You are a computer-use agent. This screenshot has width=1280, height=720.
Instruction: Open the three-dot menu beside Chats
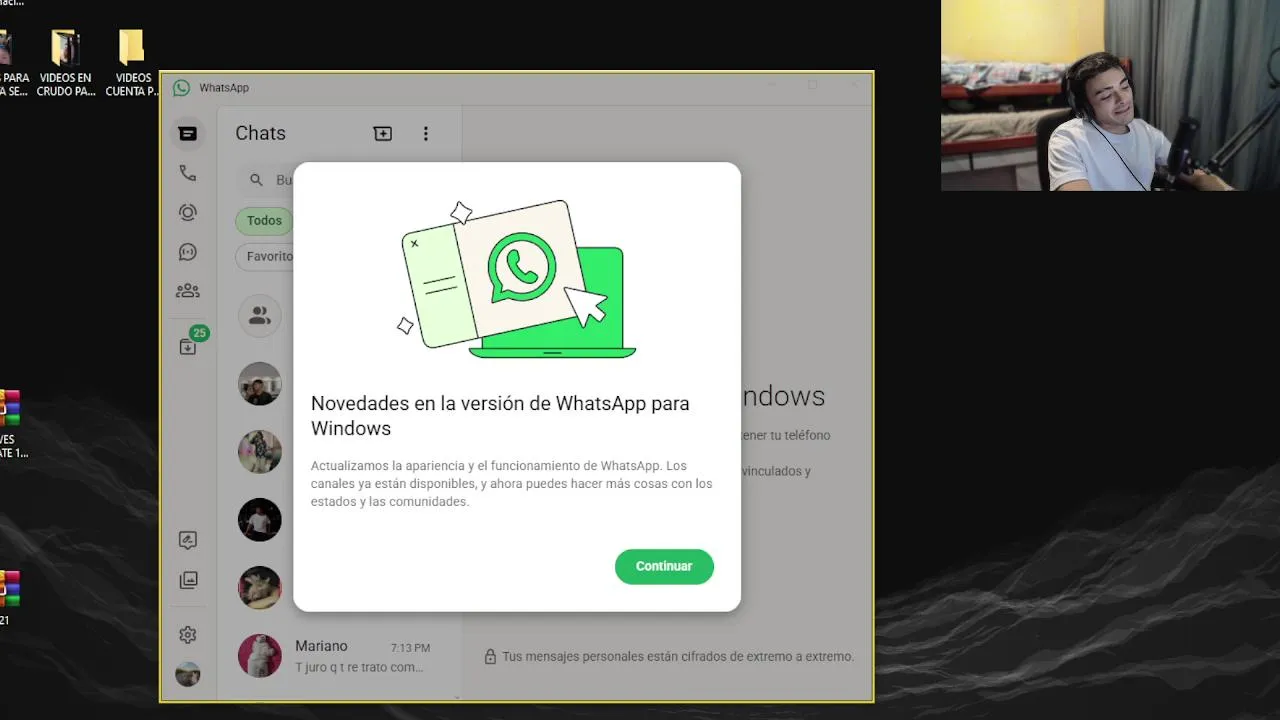[426, 133]
